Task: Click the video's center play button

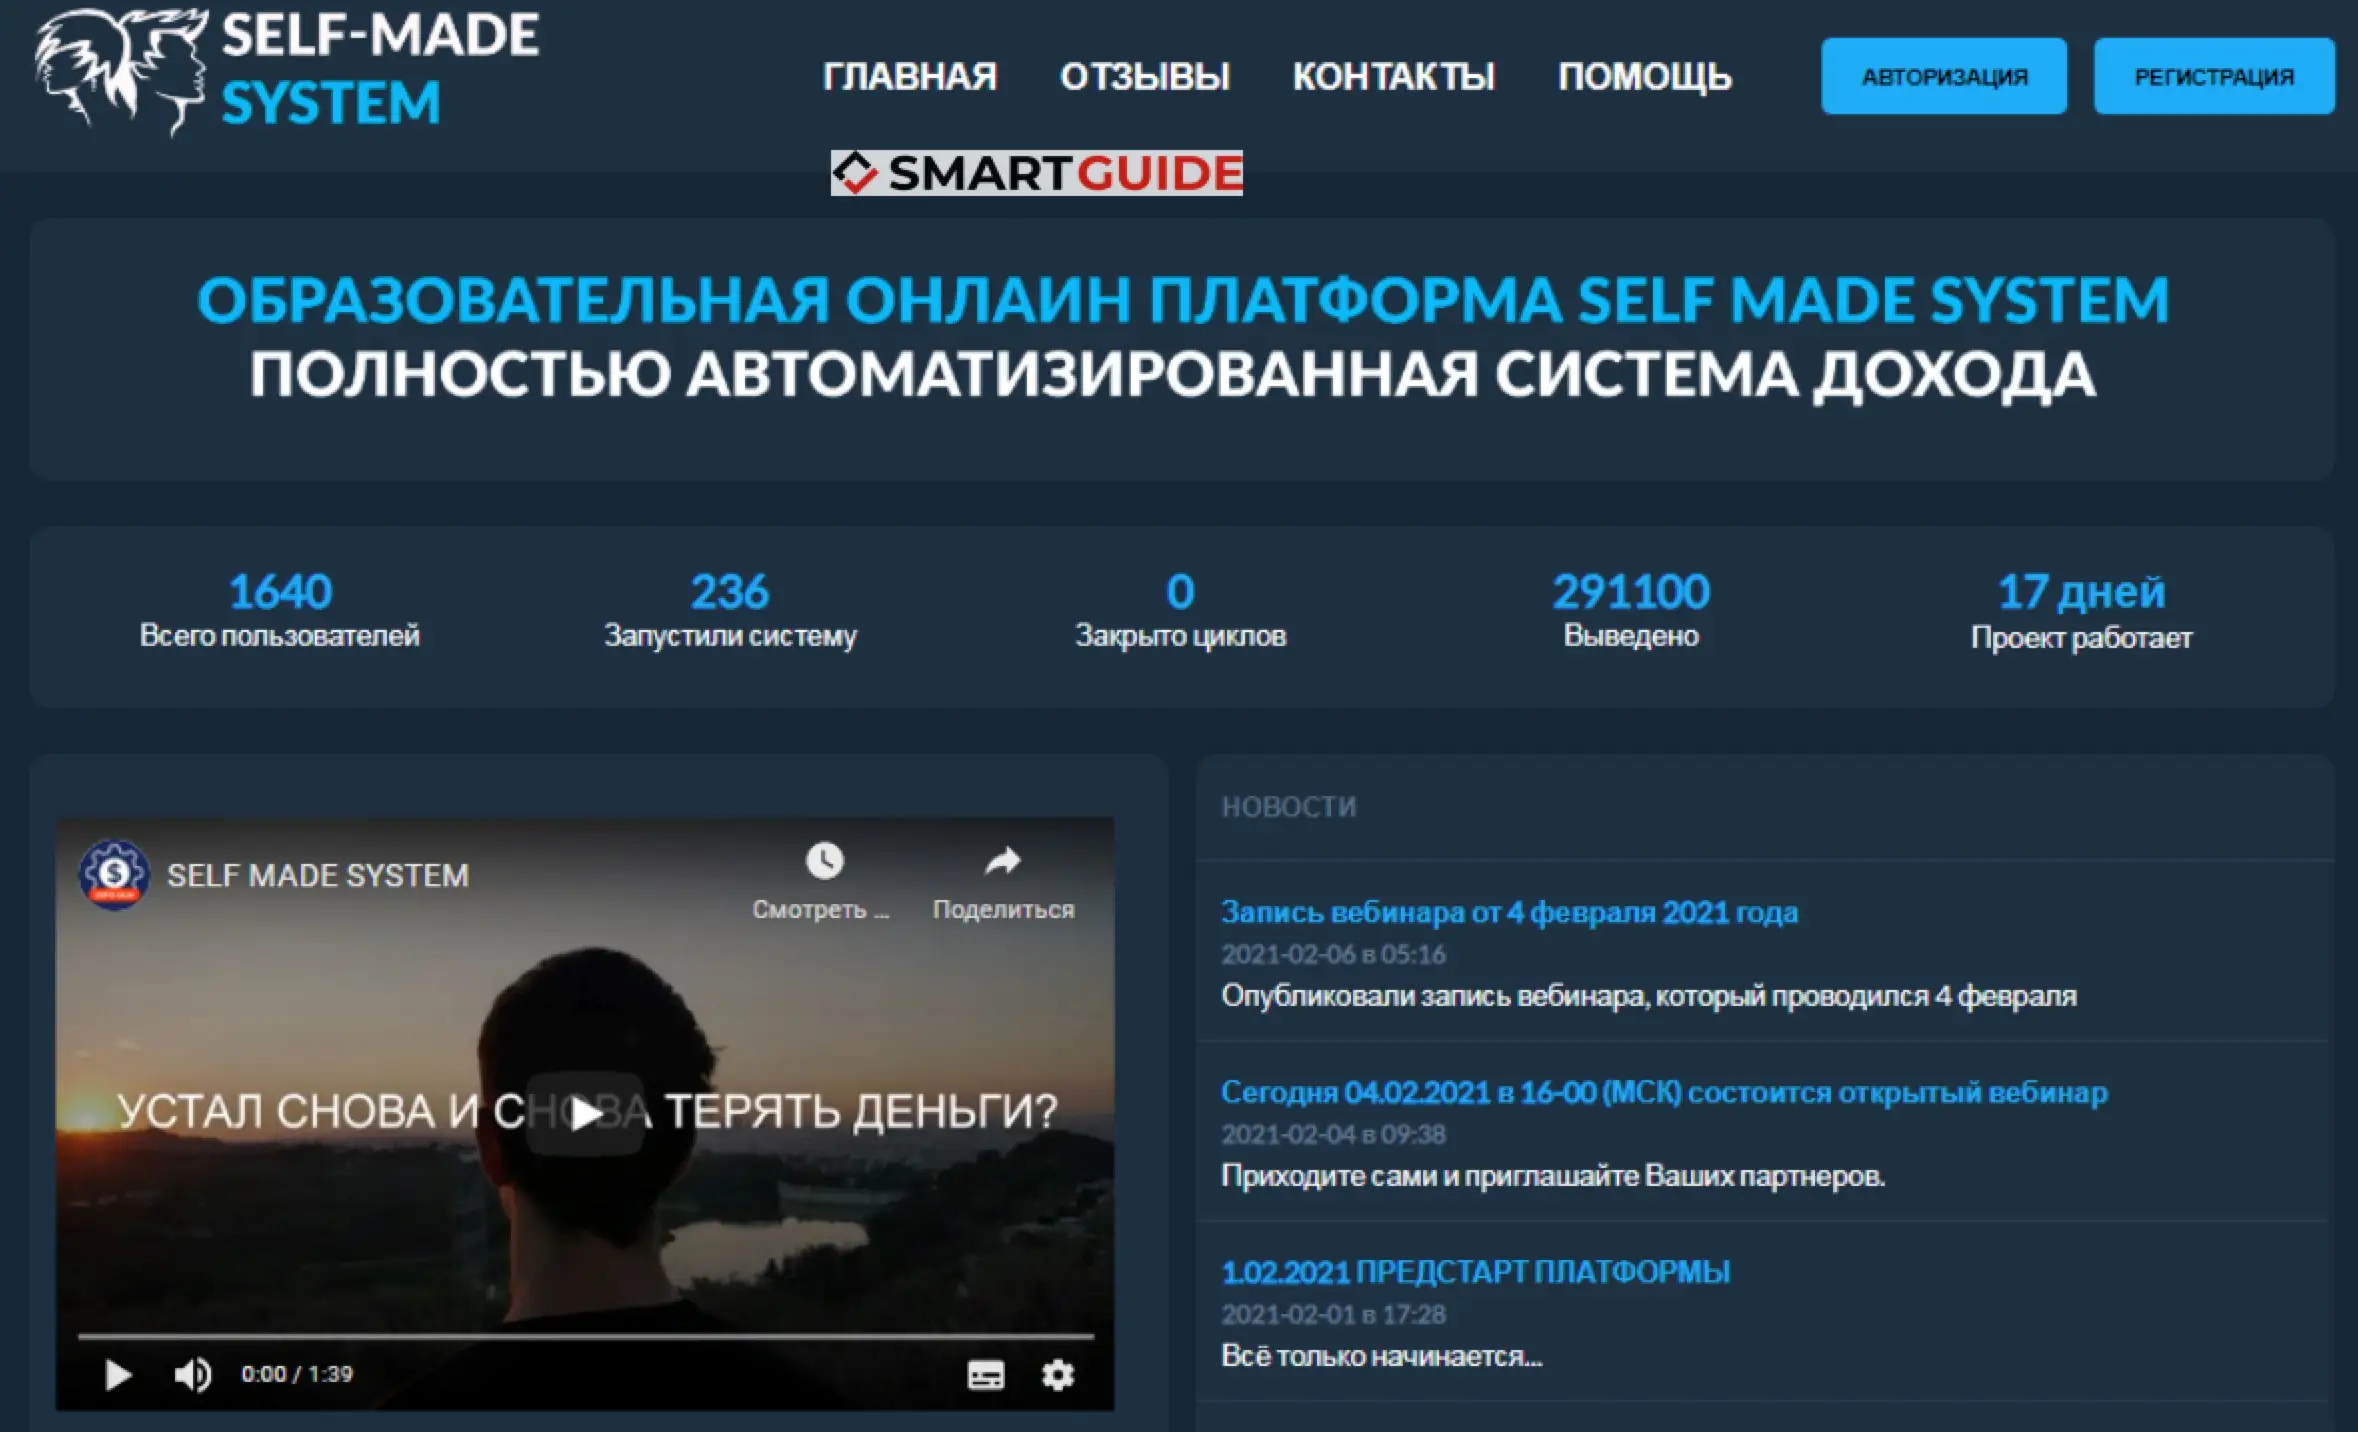Action: click(x=585, y=1113)
